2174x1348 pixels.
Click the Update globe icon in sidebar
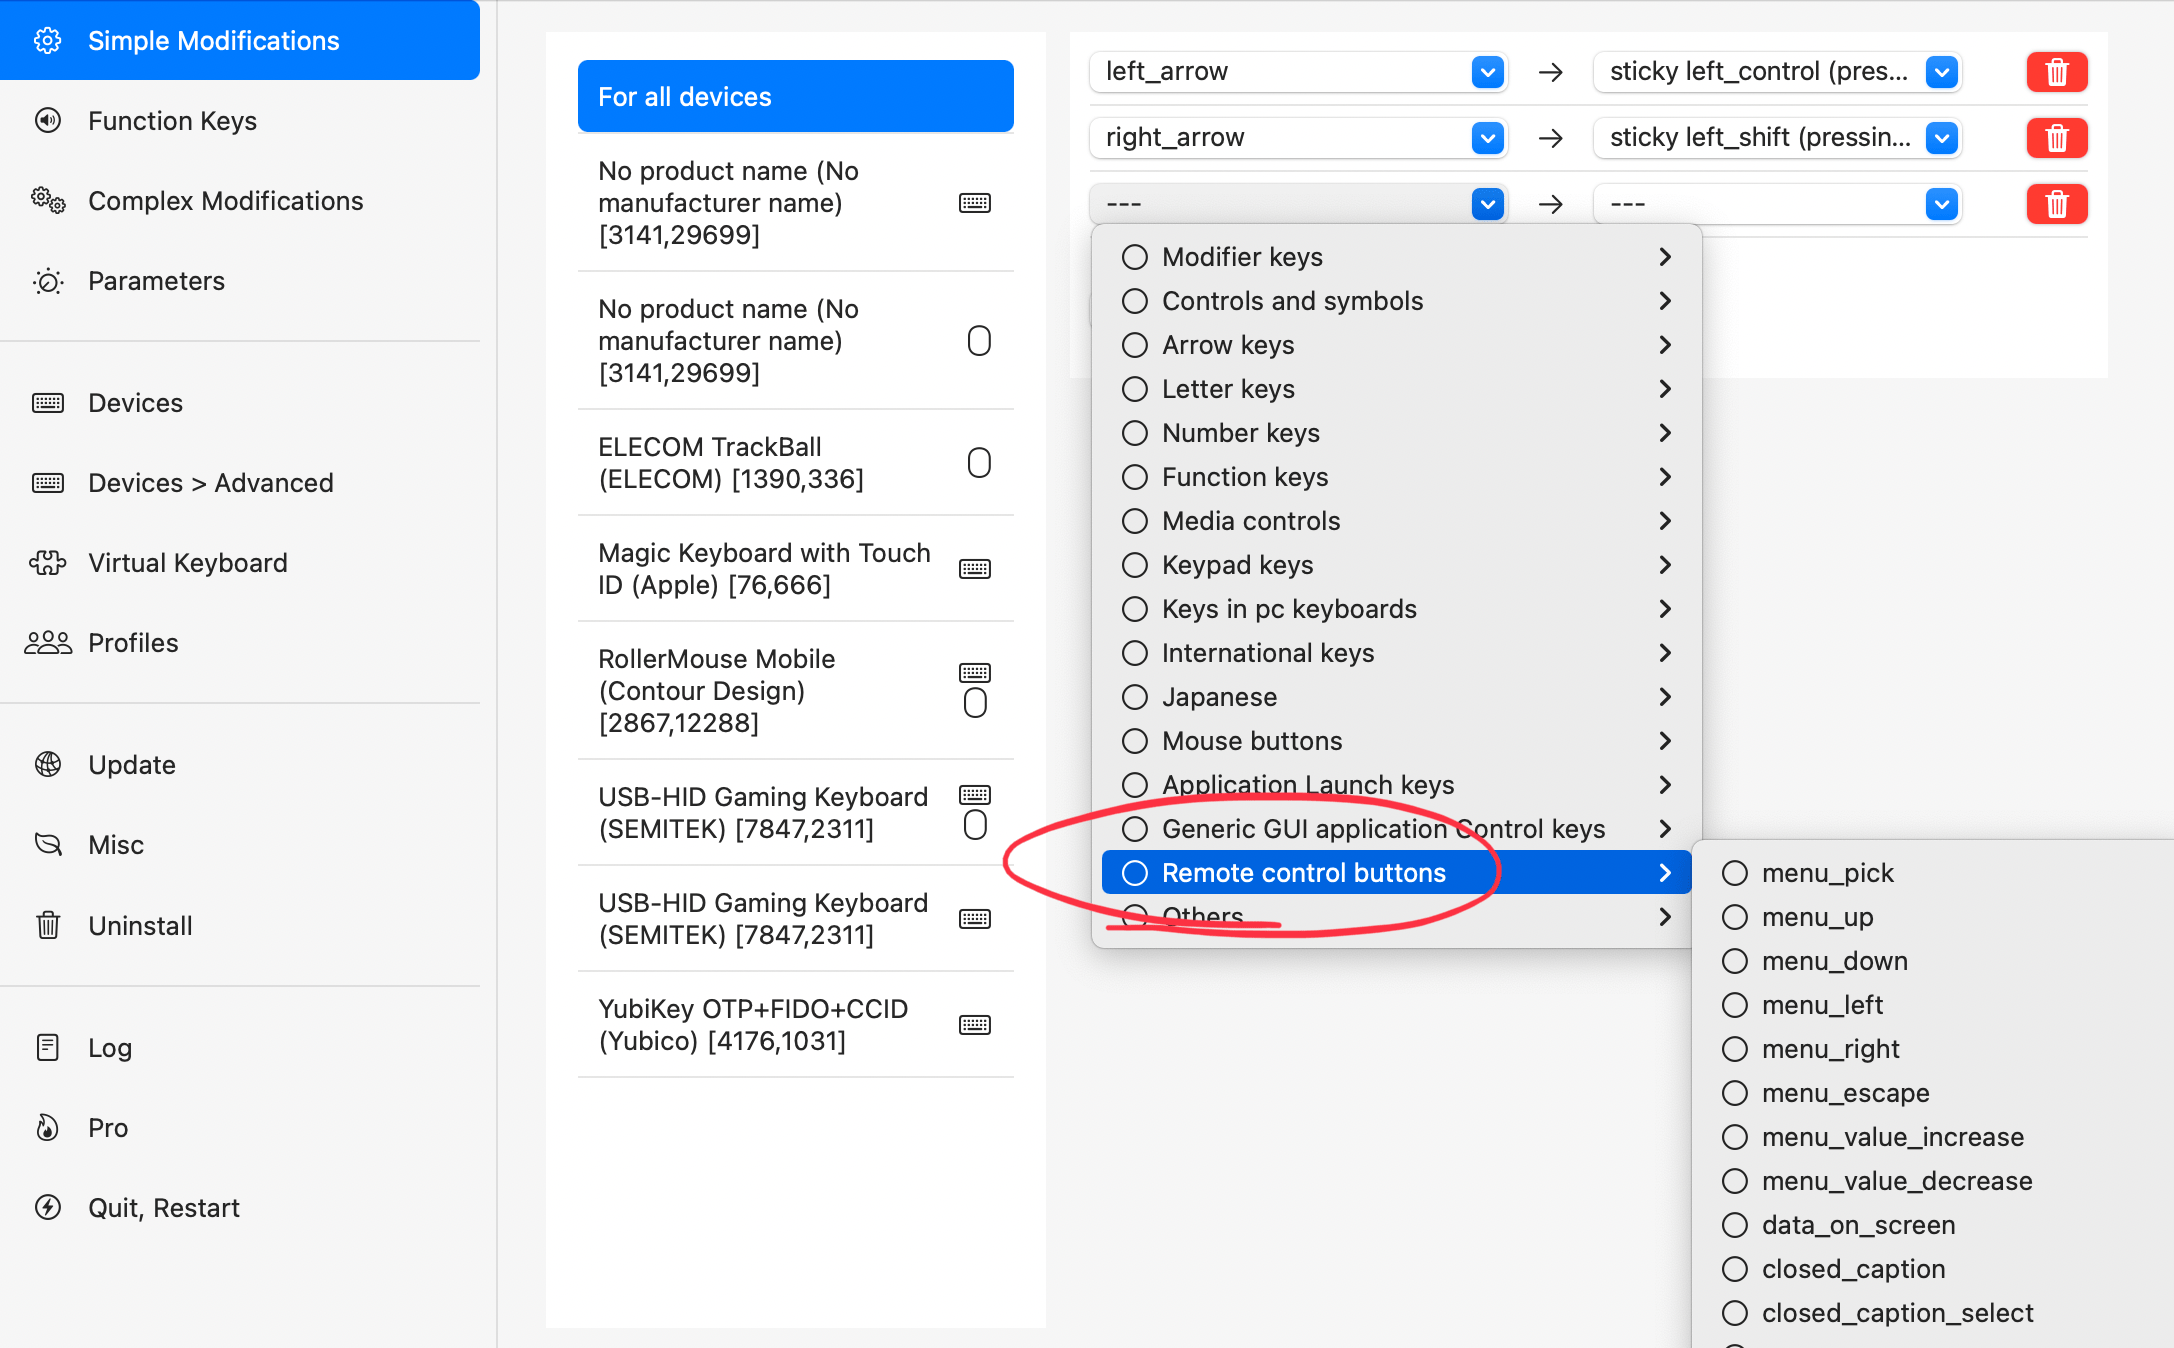[x=47, y=764]
